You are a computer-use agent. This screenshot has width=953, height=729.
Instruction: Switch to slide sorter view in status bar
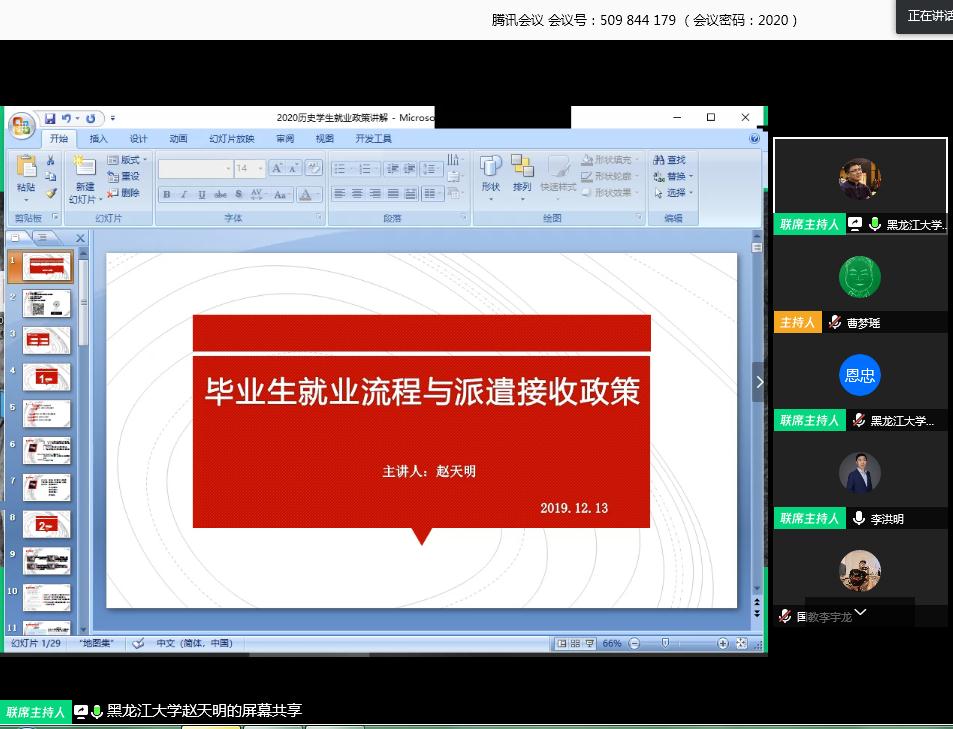576,643
